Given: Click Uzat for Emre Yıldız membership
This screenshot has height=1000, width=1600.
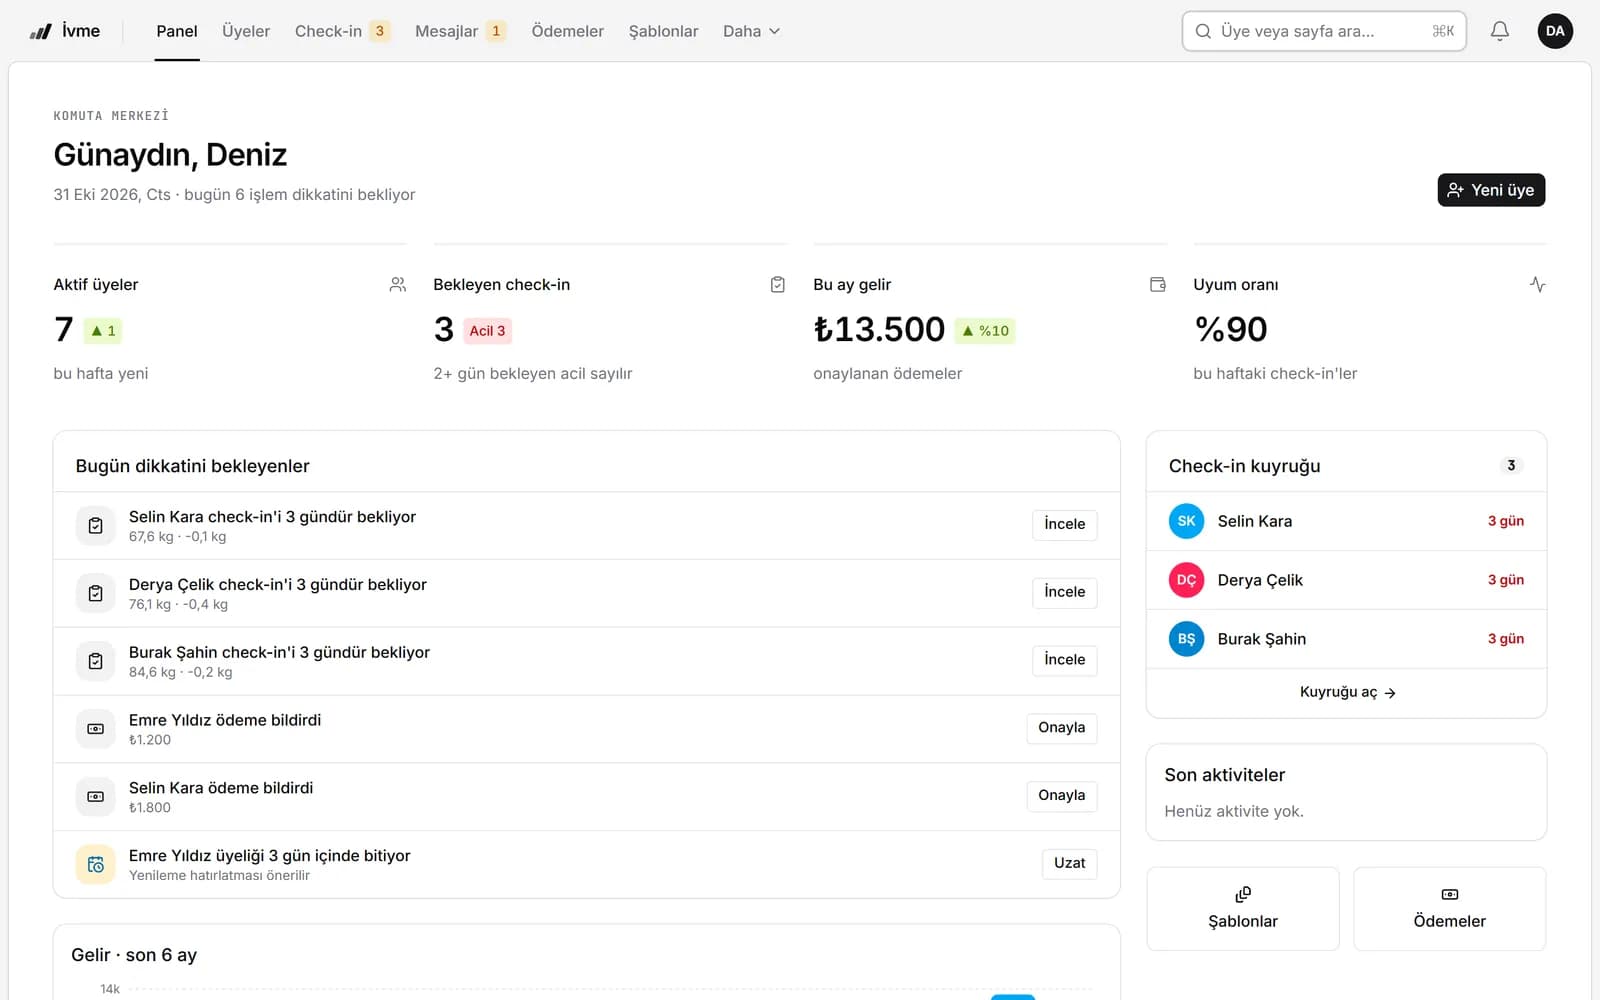Looking at the screenshot, I should [x=1069, y=865].
